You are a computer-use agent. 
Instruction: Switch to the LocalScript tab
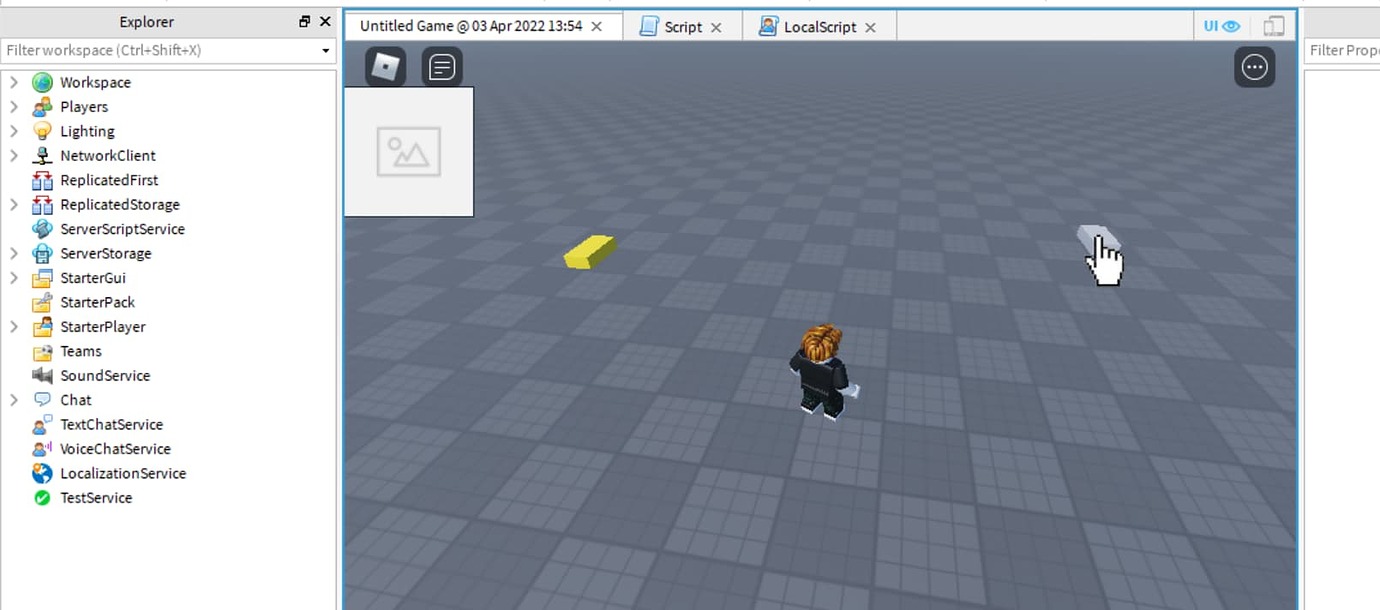point(818,26)
